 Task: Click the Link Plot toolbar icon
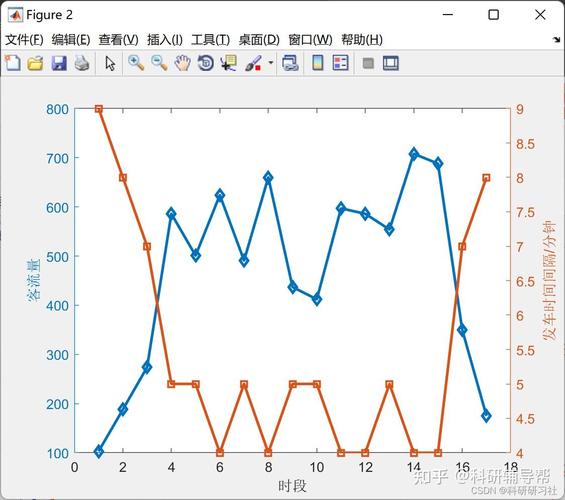tap(290, 63)
